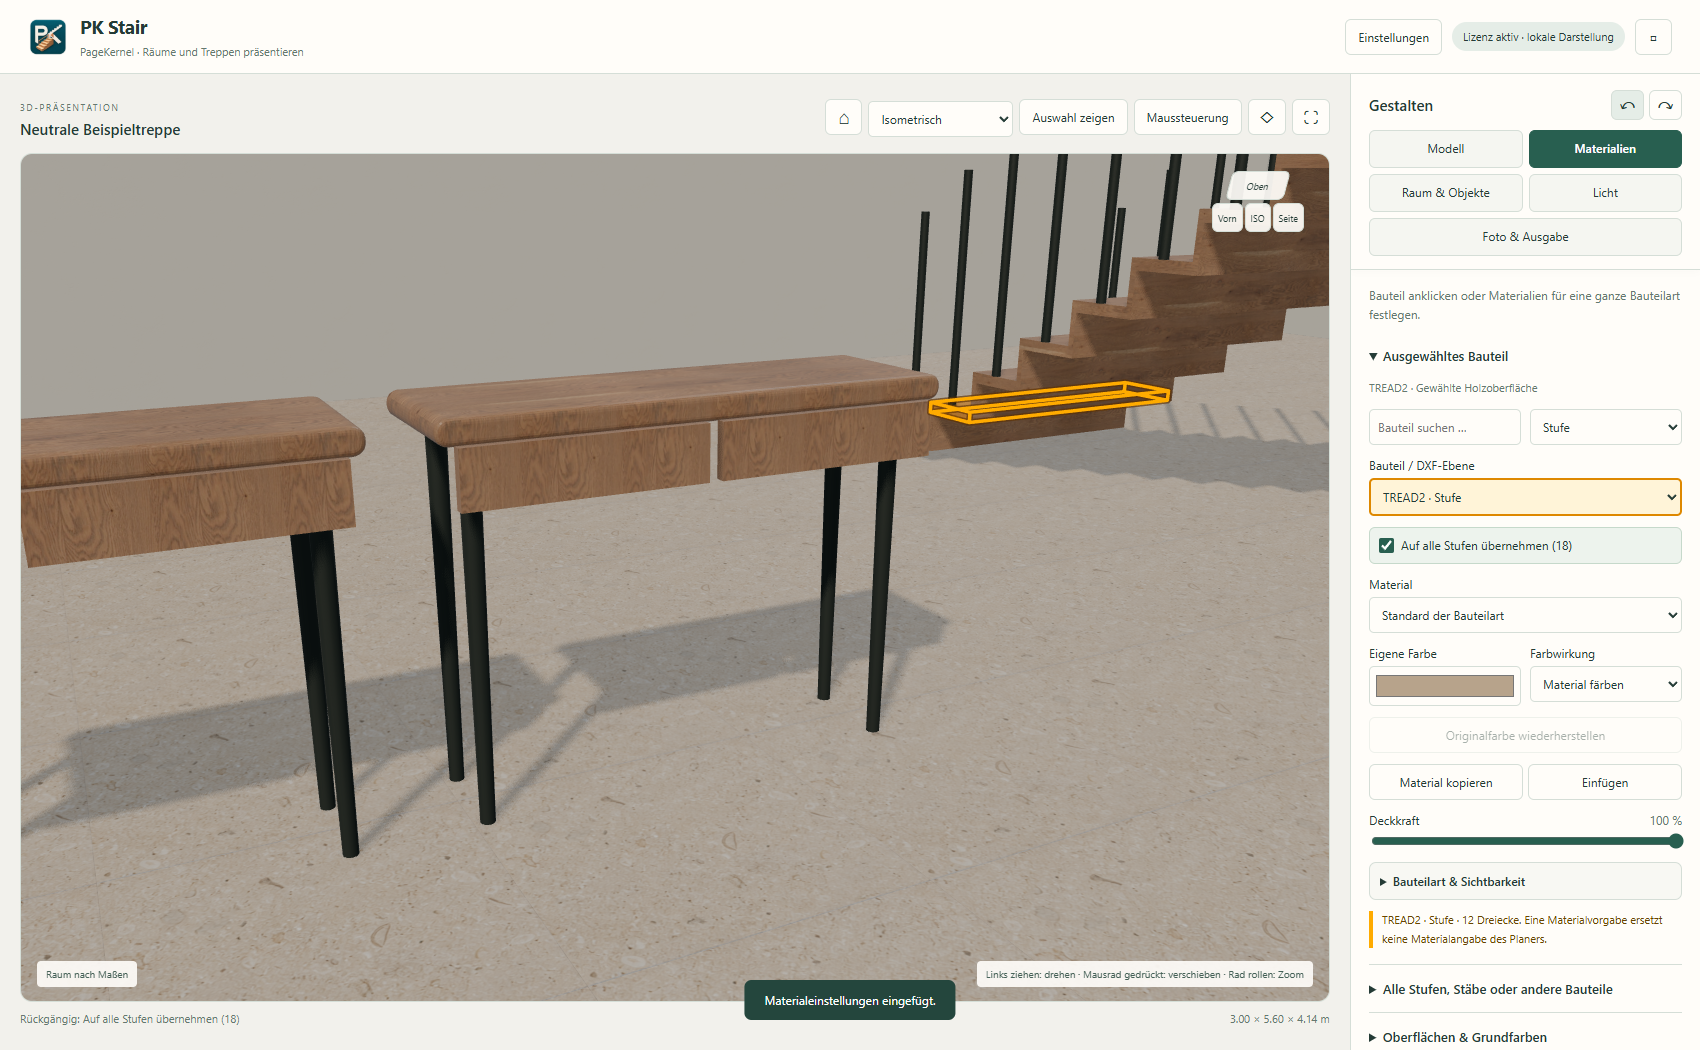Click 'Originalfarbe wiederherstellen' button

(x=1525, y=735)
